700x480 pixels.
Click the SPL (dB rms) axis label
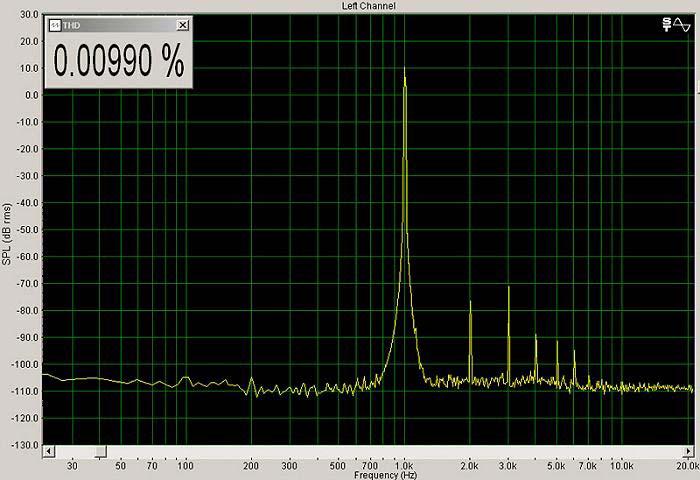7,232
